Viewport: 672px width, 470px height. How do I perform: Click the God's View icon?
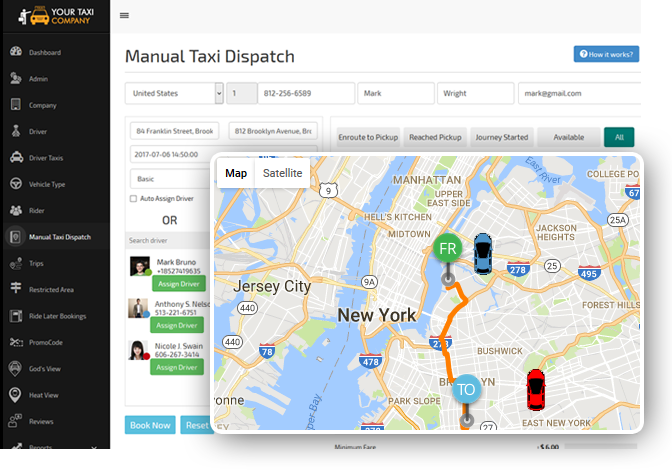(15, 368)
